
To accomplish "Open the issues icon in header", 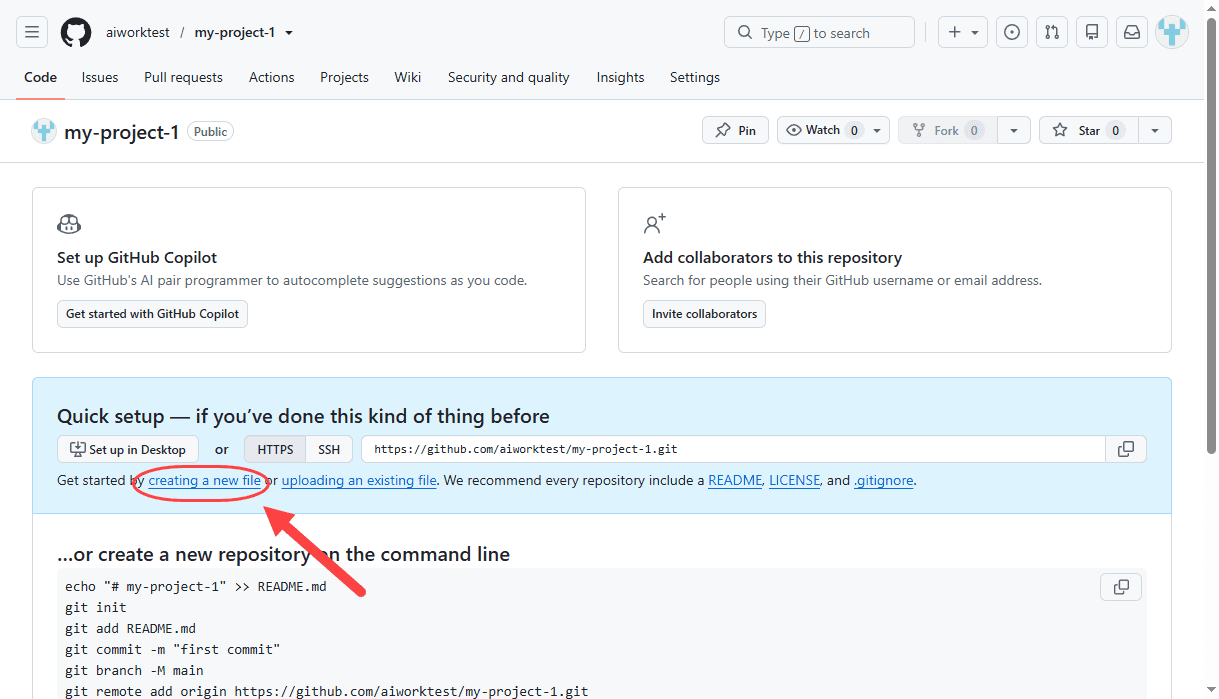I will 1012,32.
